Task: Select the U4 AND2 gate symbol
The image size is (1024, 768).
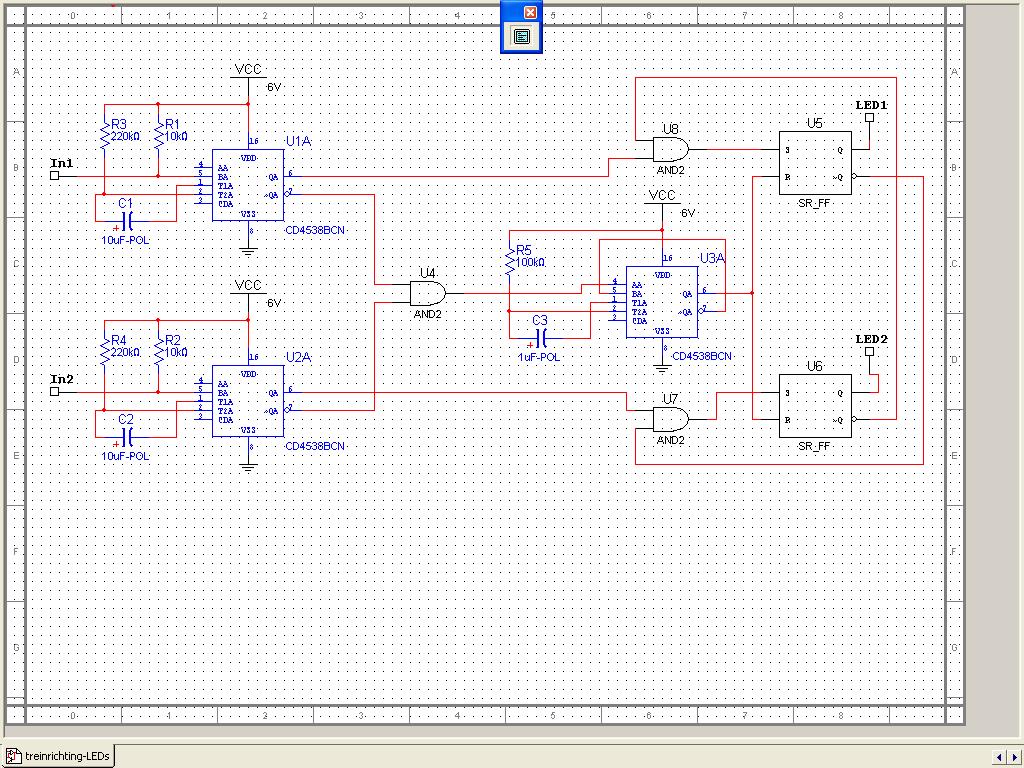Action: click(427, 293)
